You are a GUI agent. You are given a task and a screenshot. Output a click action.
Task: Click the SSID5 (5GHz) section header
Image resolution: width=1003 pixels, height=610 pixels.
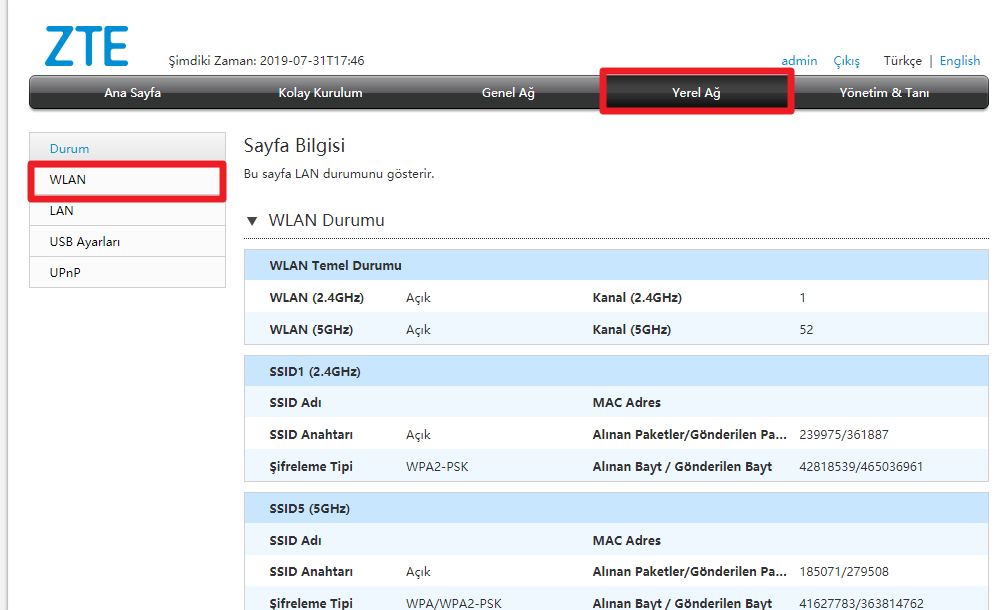point(309,509)
